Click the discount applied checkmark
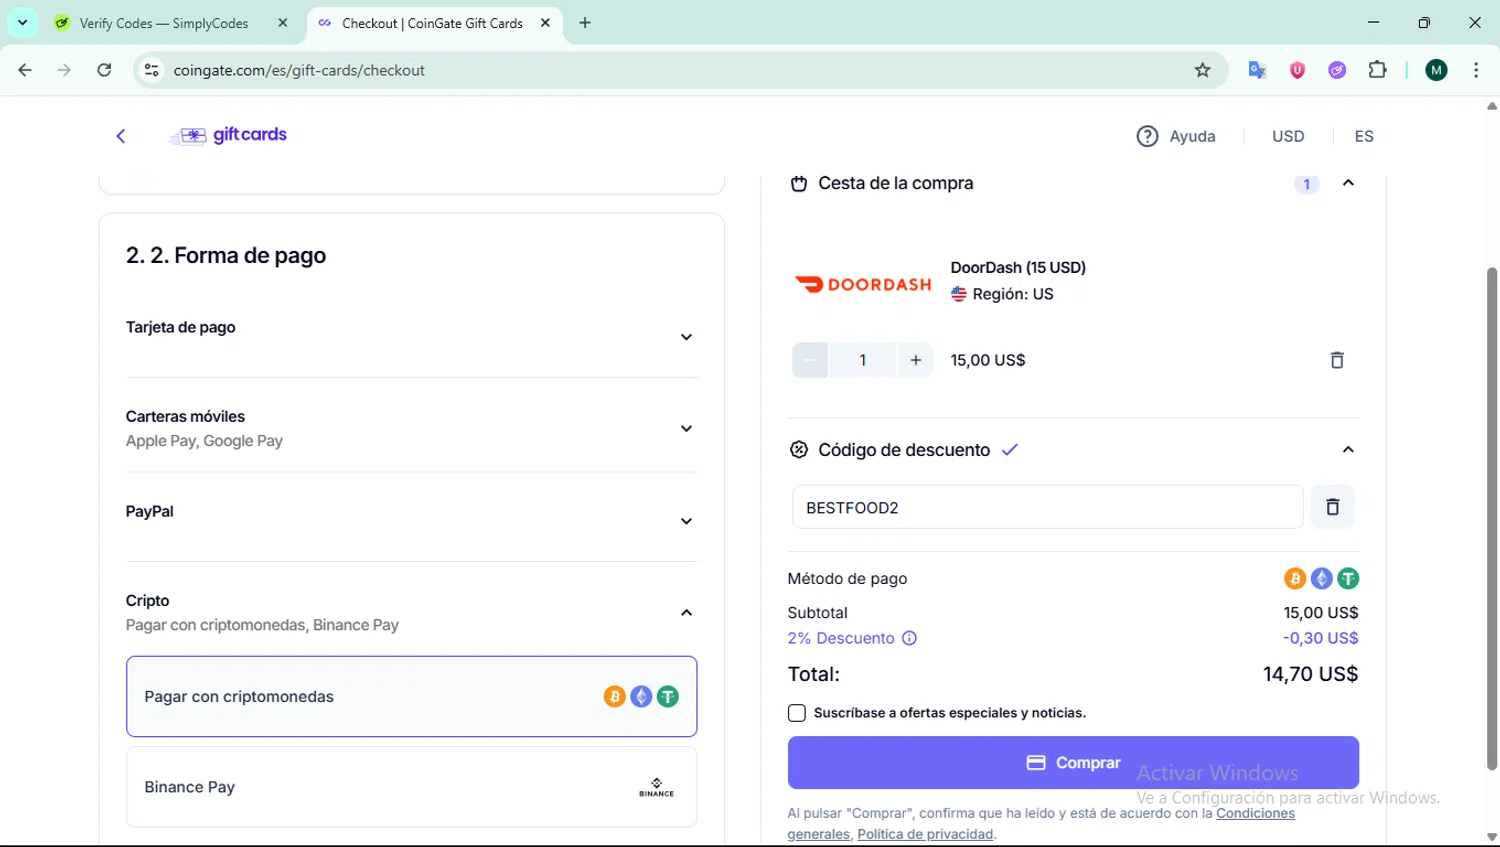 click(x=1010, y=450)
